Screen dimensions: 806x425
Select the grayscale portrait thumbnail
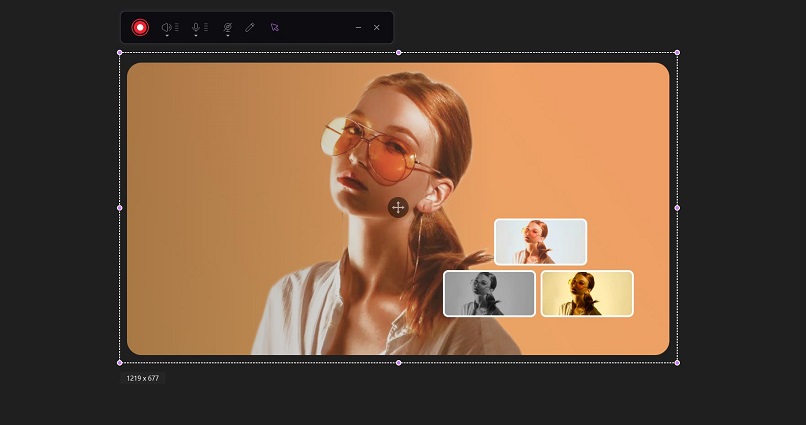point(489,293)
